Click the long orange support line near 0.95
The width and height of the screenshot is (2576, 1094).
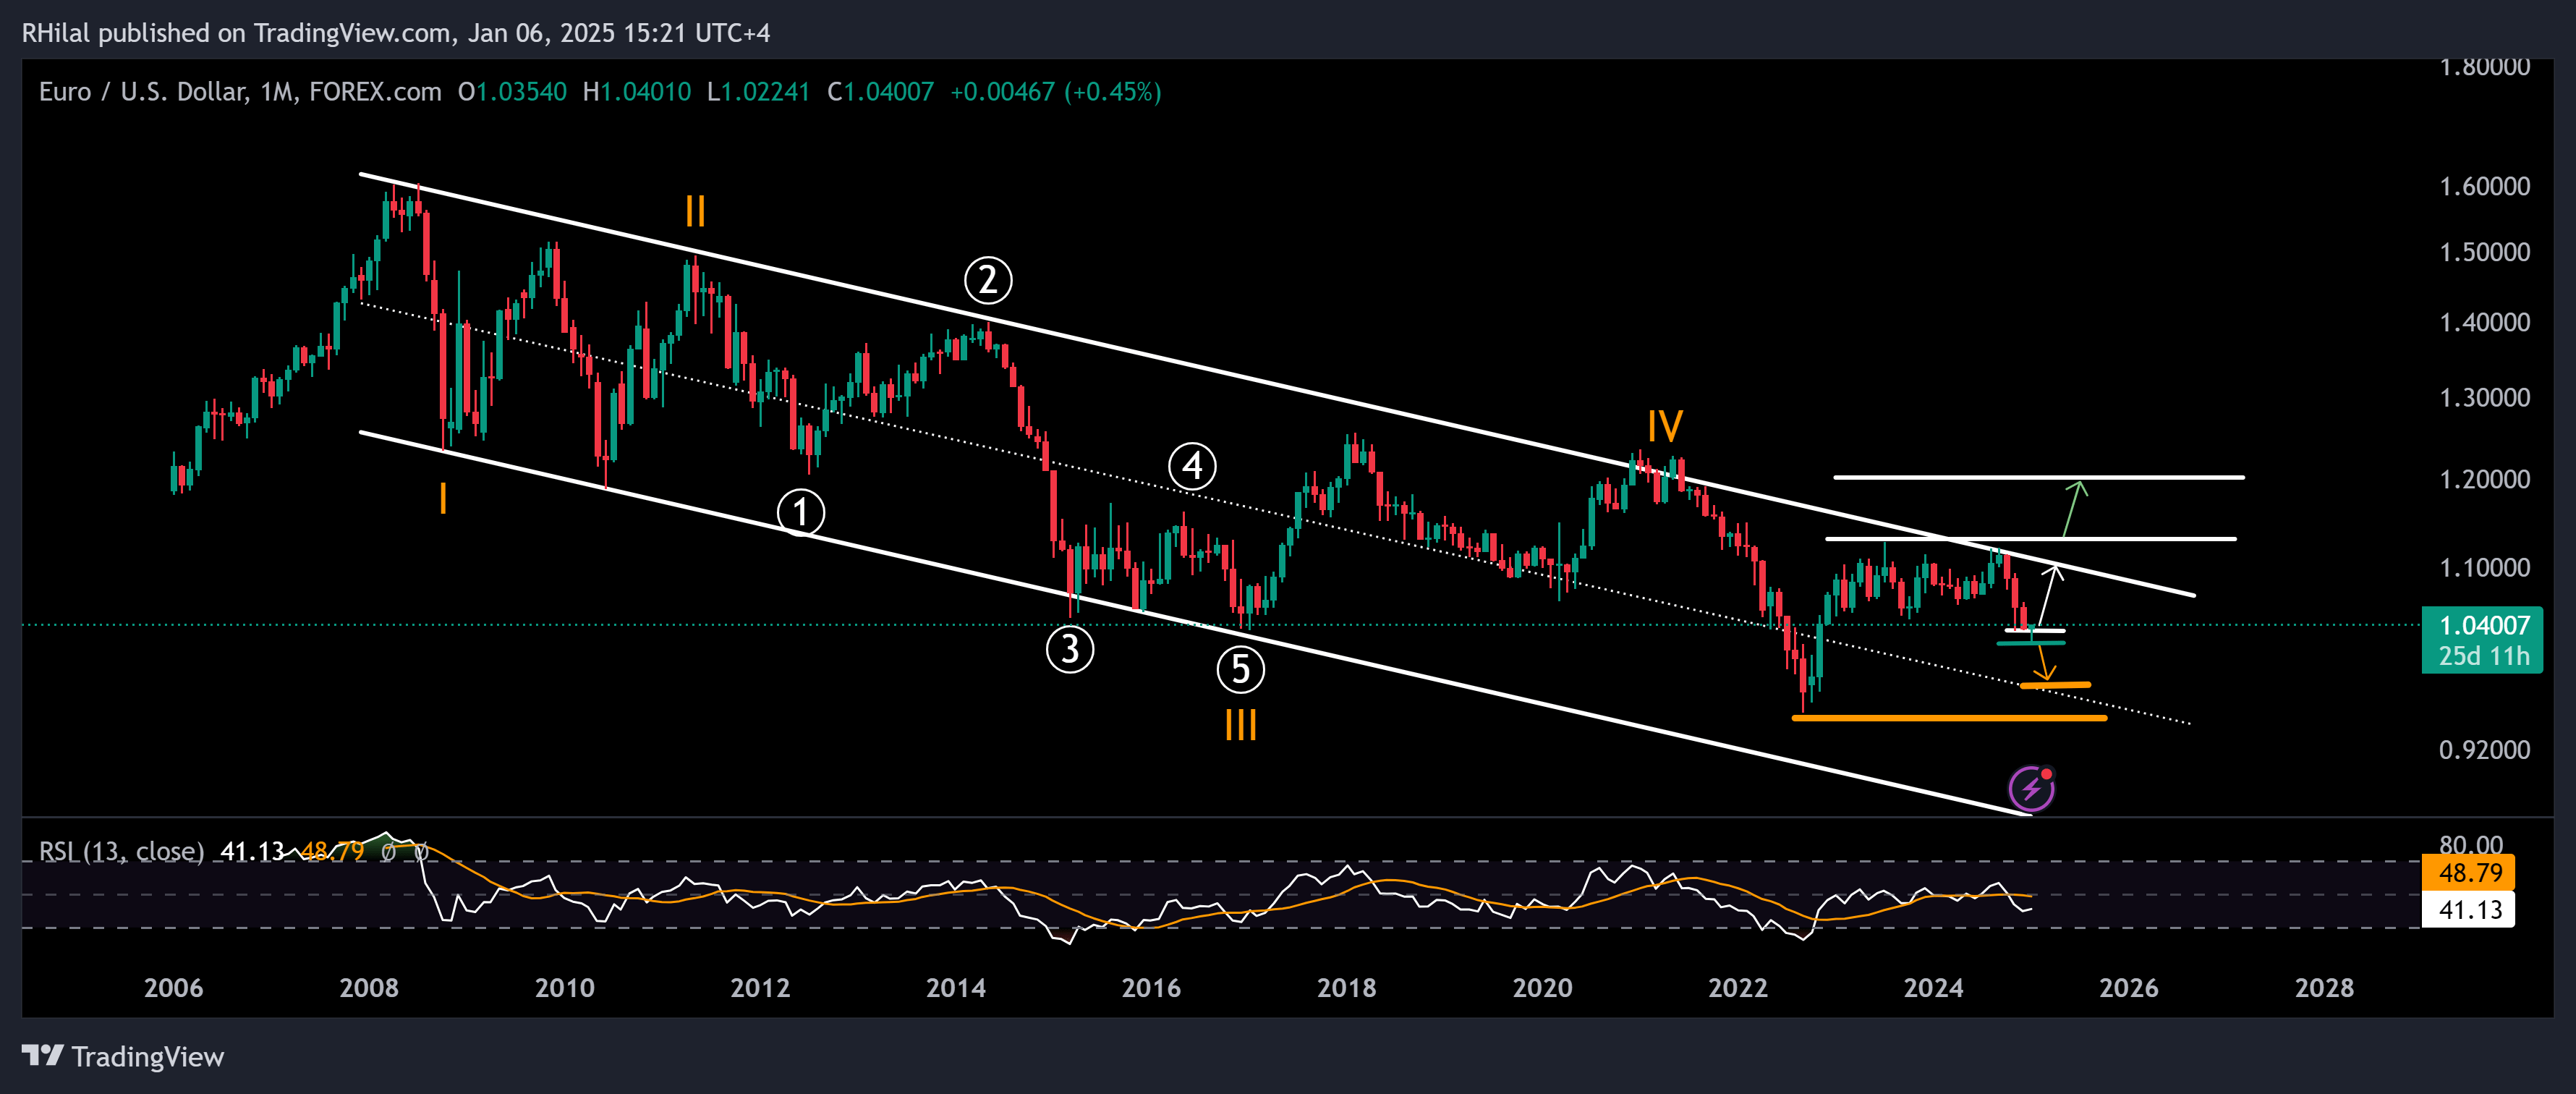click(1950, 718)
